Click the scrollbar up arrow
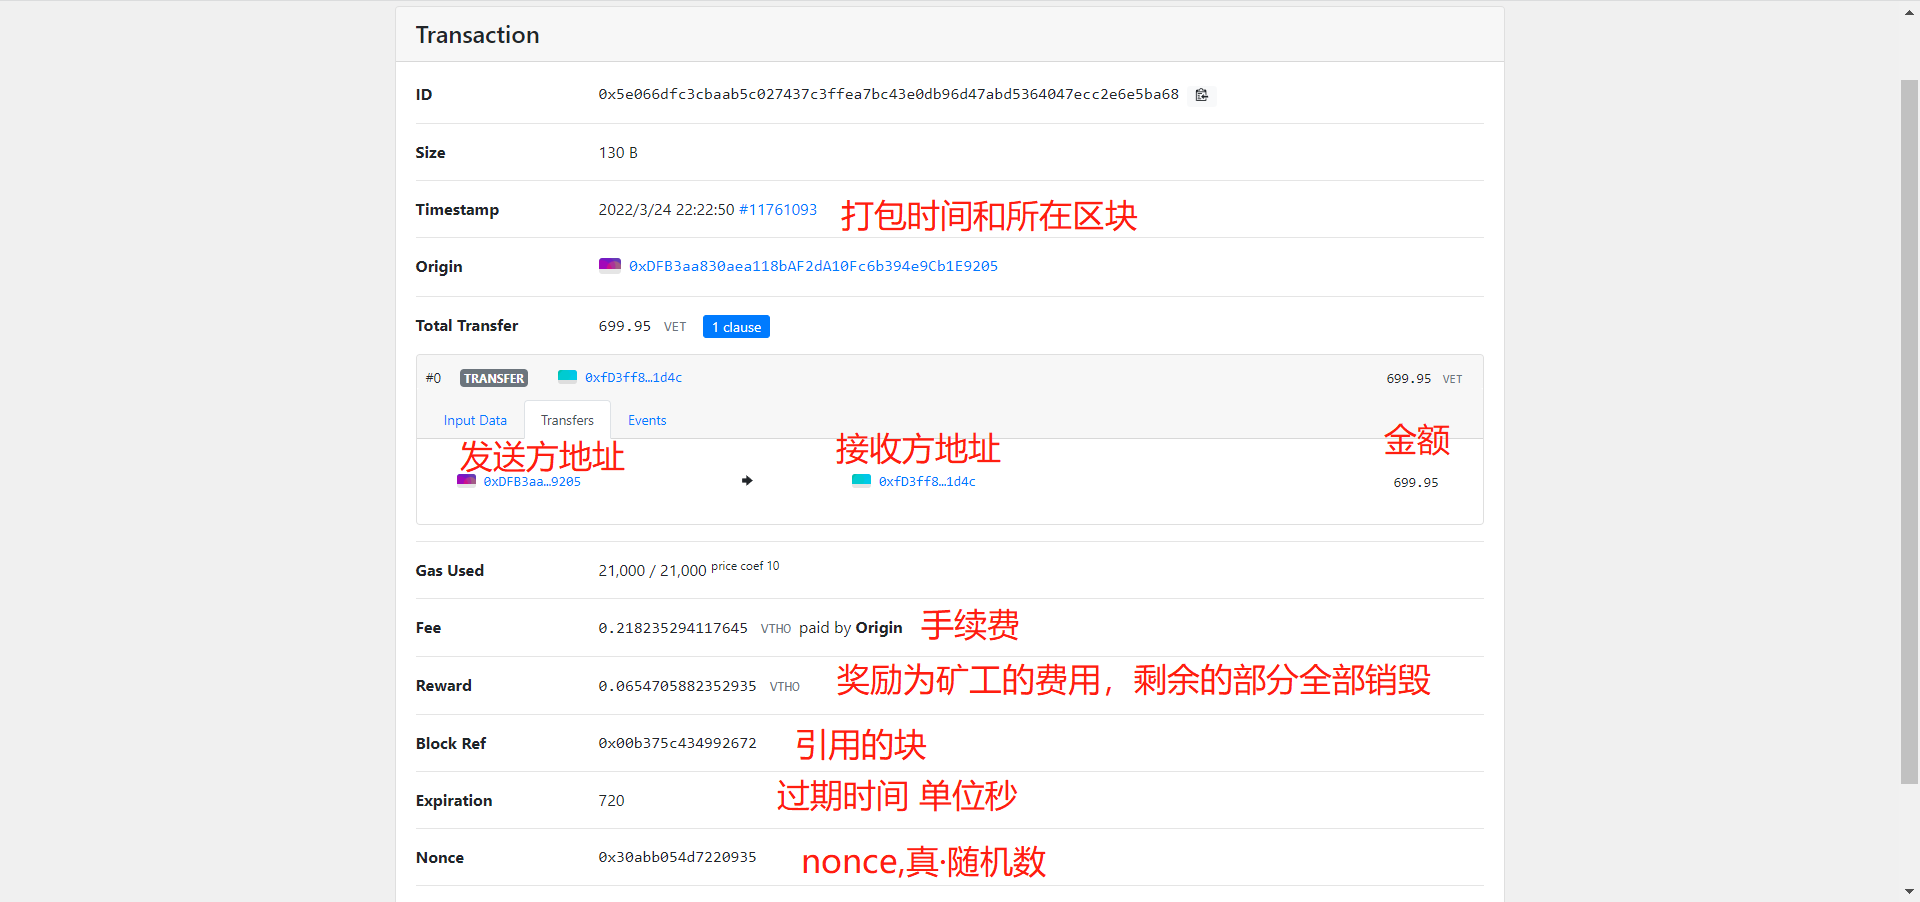Viewport: 1920px width, 902px height. coord(1910,11)
